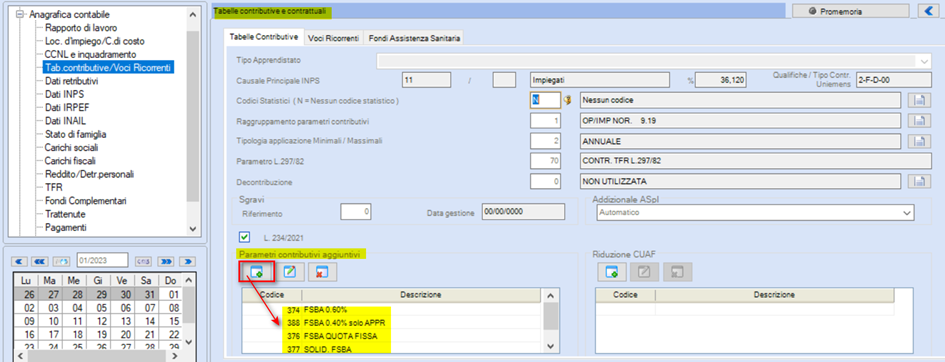
Task: Jump forward with double-right arrow button
Action: [166, 261]
